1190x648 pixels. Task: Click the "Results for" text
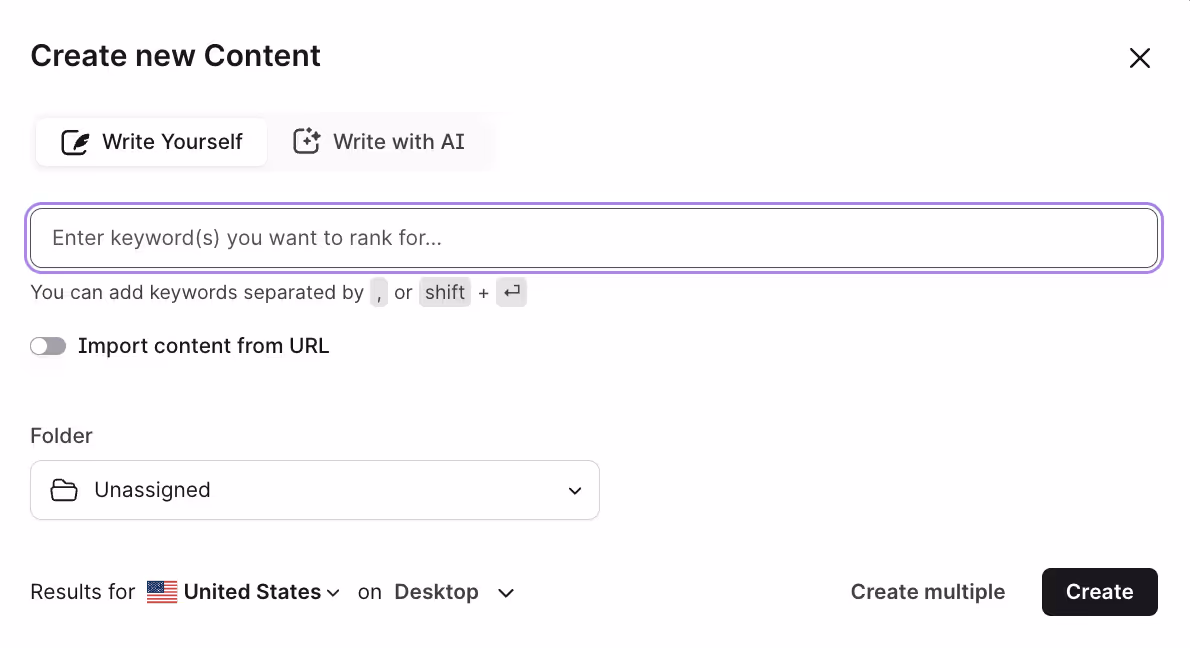click(x=83, y=592)
